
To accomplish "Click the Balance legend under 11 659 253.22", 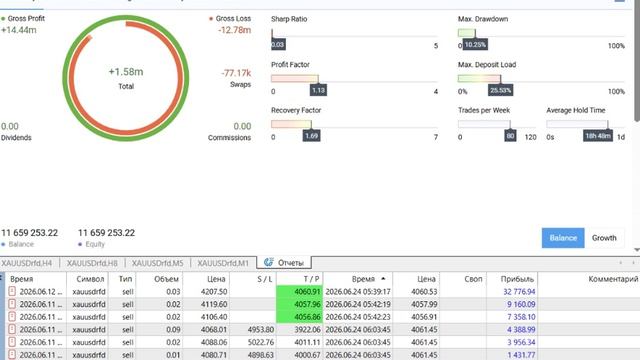I will [x=21, y=244].
